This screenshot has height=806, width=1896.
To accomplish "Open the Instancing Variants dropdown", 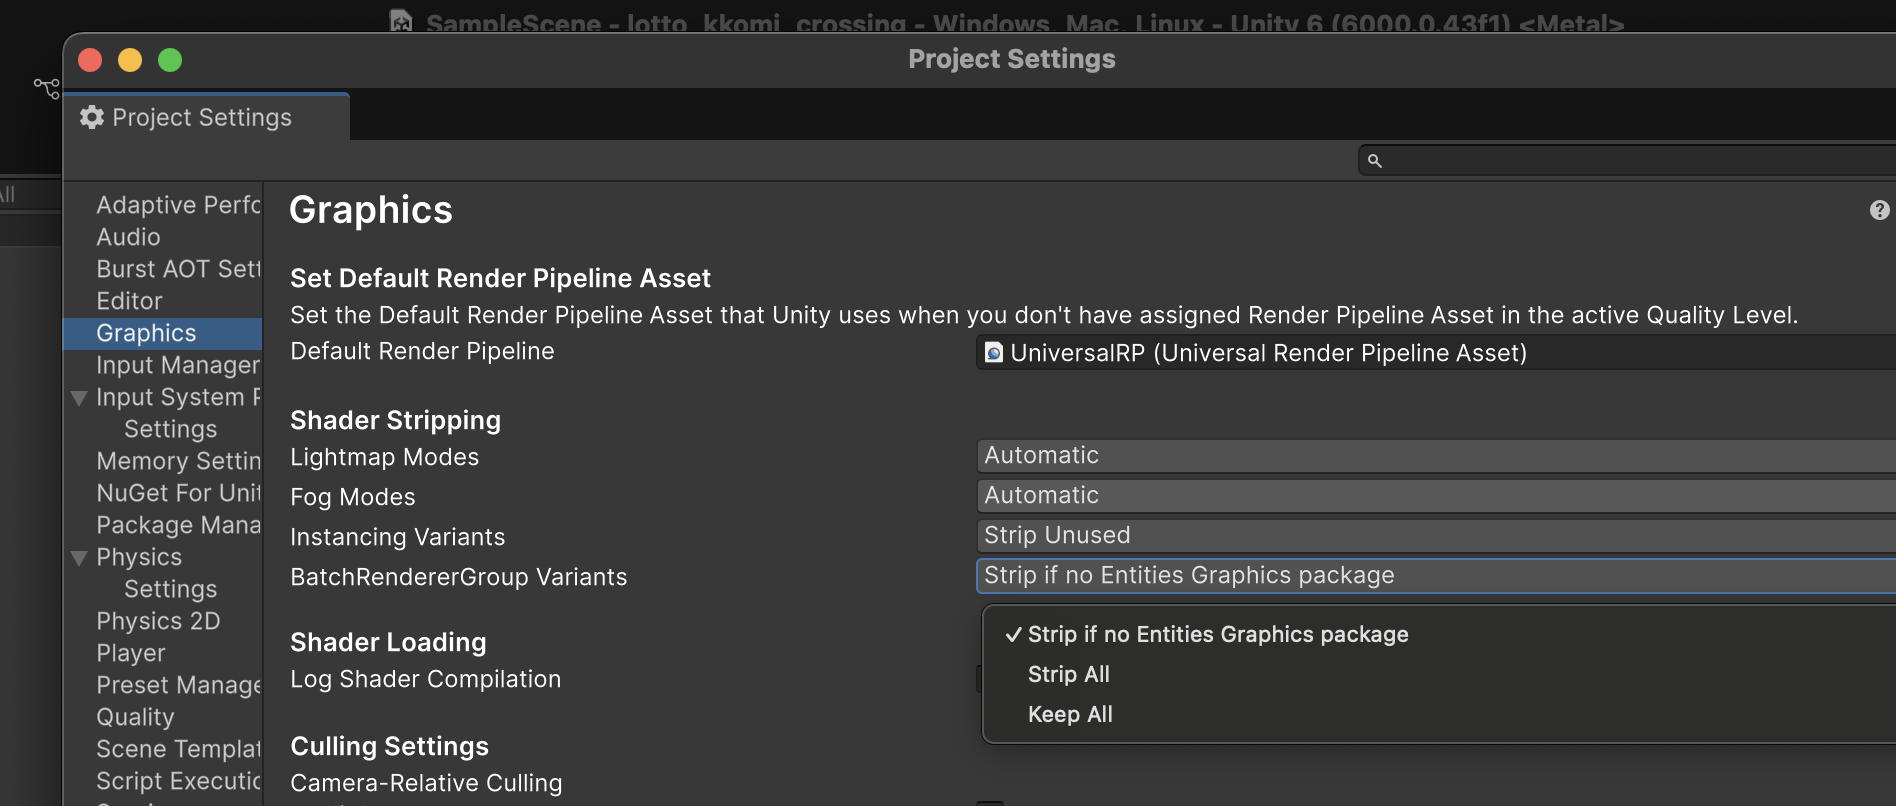I will click(1436, 535).
